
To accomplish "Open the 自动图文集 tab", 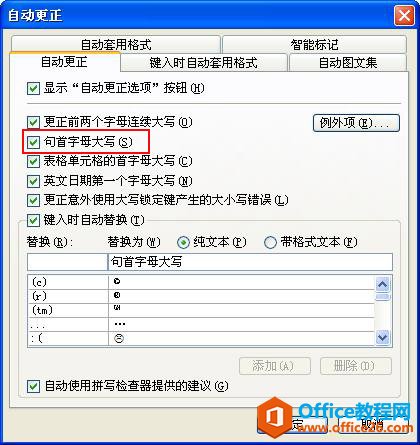I will click(348, 63).
